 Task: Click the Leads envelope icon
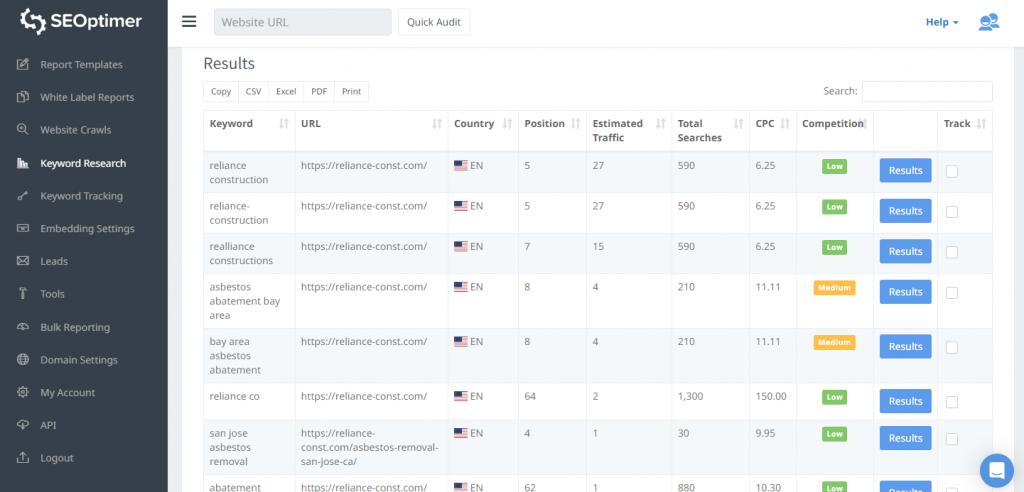click(x=22, y=261)
